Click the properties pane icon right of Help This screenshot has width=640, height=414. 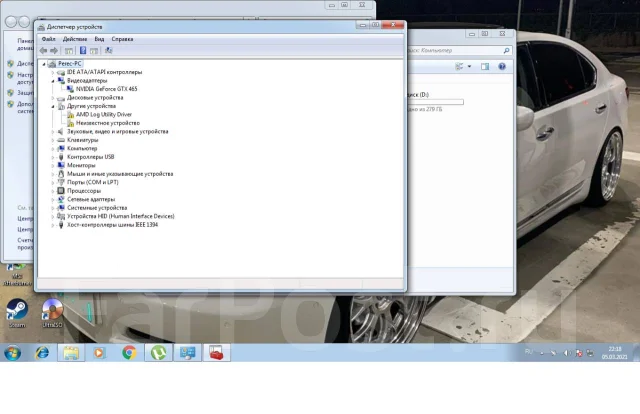pos(94,51)
